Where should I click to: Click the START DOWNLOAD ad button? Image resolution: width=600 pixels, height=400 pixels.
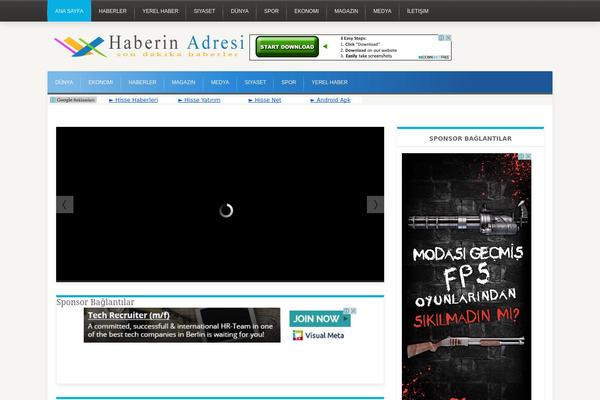coord(287,47)
